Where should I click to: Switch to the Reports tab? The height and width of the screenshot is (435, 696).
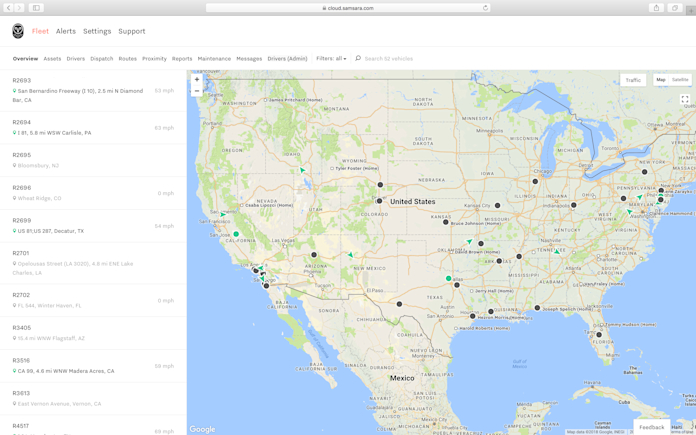click(182, 59)
